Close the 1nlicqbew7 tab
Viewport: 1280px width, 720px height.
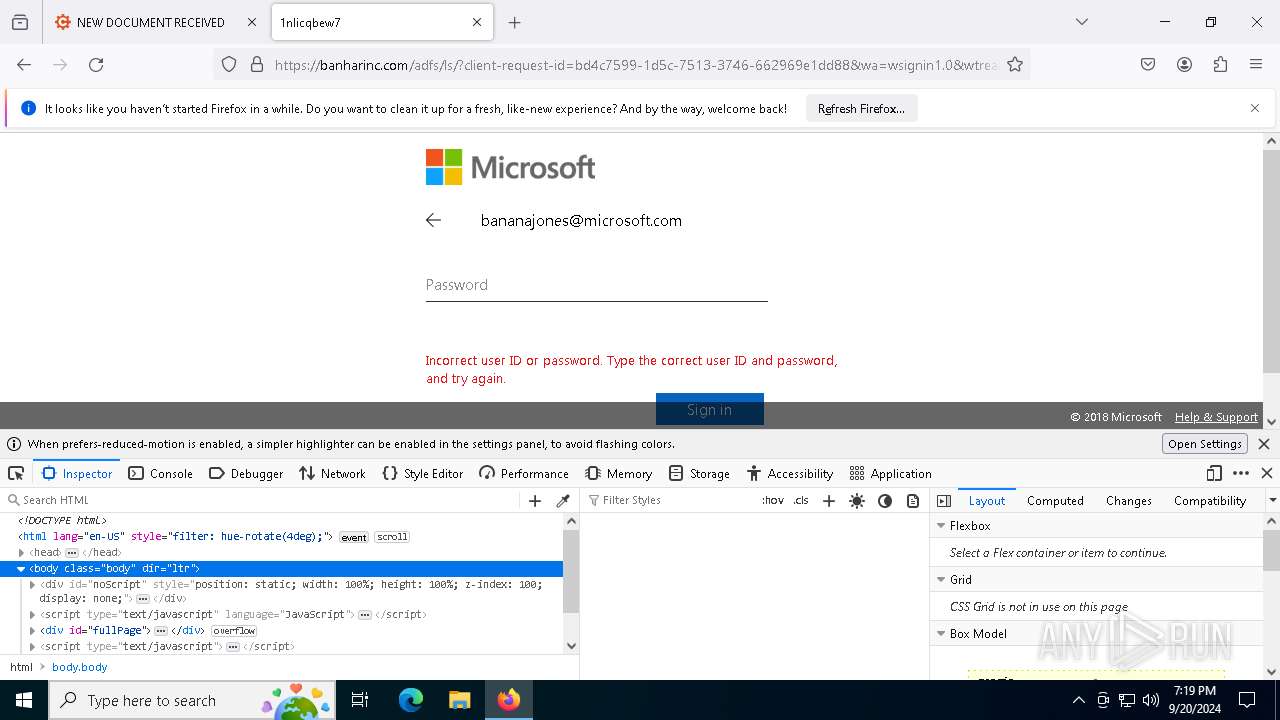coord(477,22)
